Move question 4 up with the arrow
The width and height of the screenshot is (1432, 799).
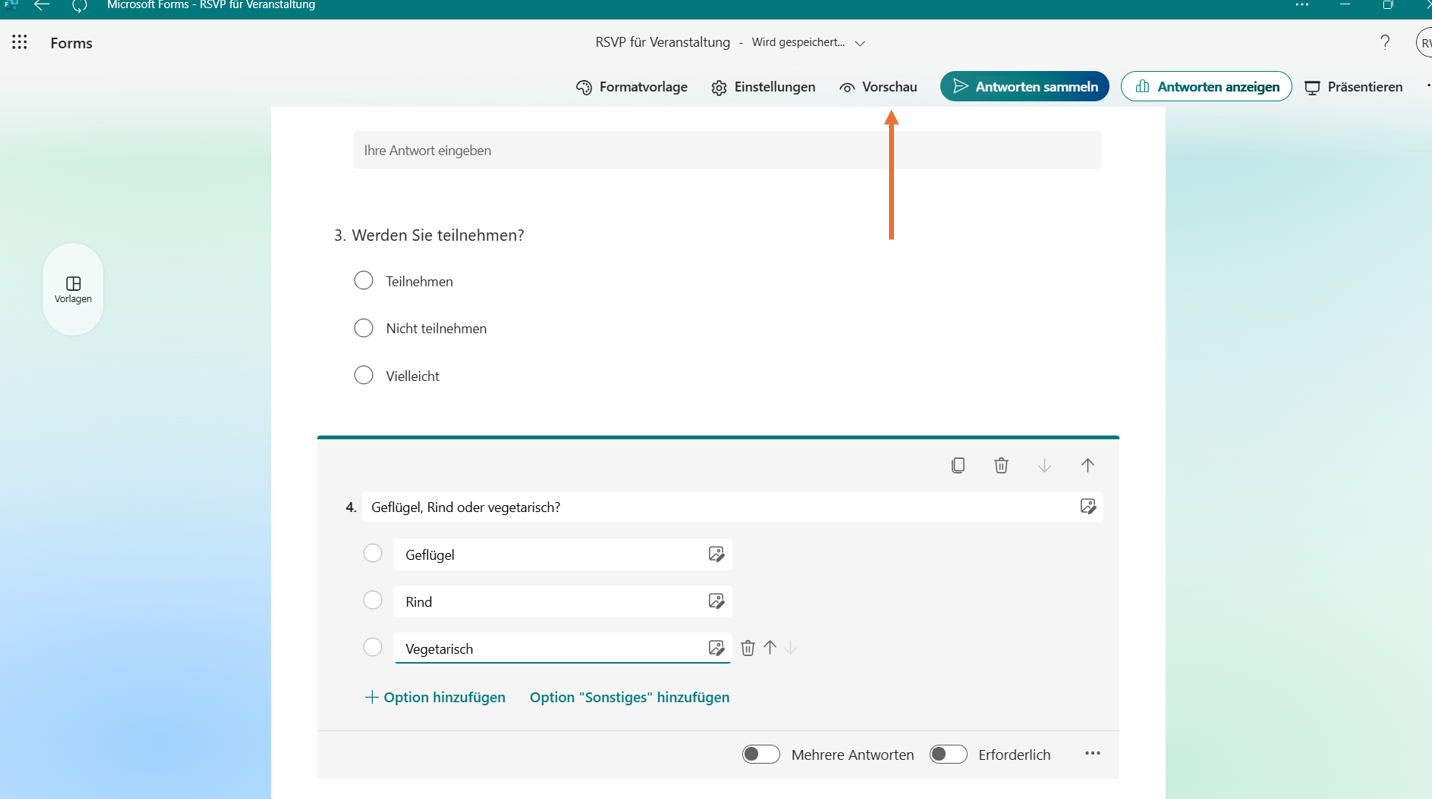coord(1087,465)
